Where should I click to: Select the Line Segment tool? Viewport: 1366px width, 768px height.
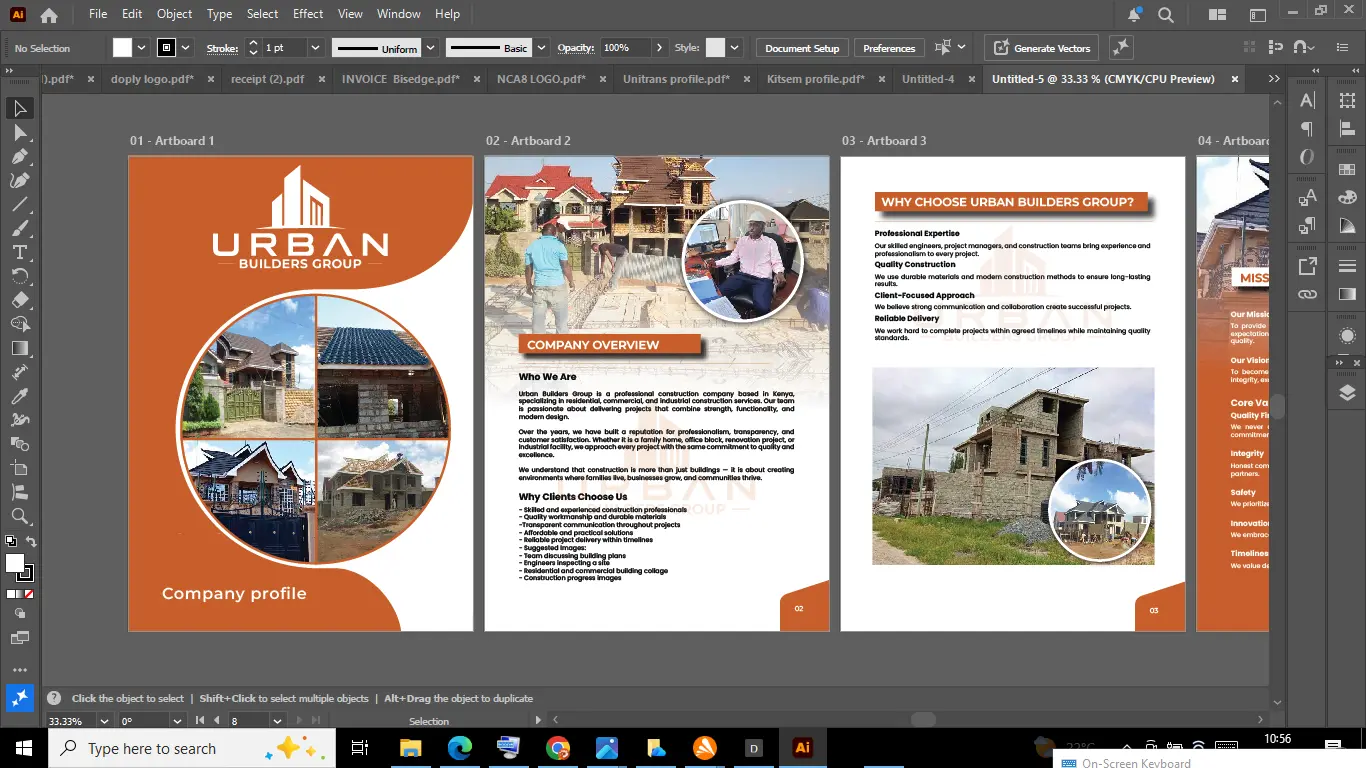click(20, 204)
